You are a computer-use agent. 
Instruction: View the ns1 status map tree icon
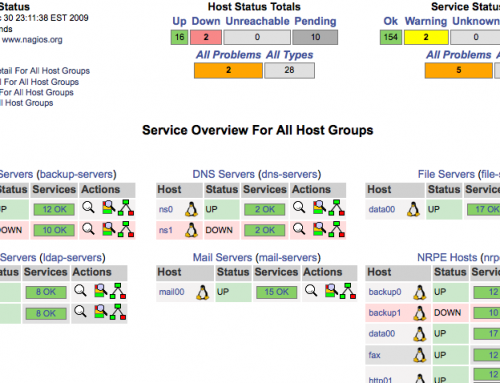(x=337, y=229)
